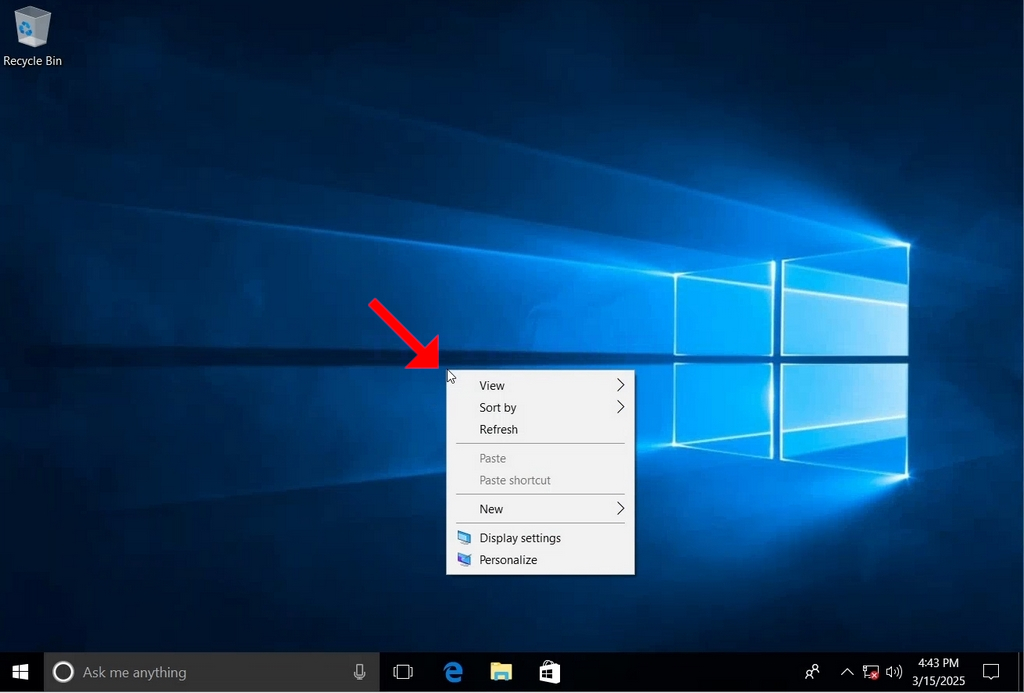Open Display settings from the context menu
Viewport: 1024px width, 693px height.
point(540,538)
